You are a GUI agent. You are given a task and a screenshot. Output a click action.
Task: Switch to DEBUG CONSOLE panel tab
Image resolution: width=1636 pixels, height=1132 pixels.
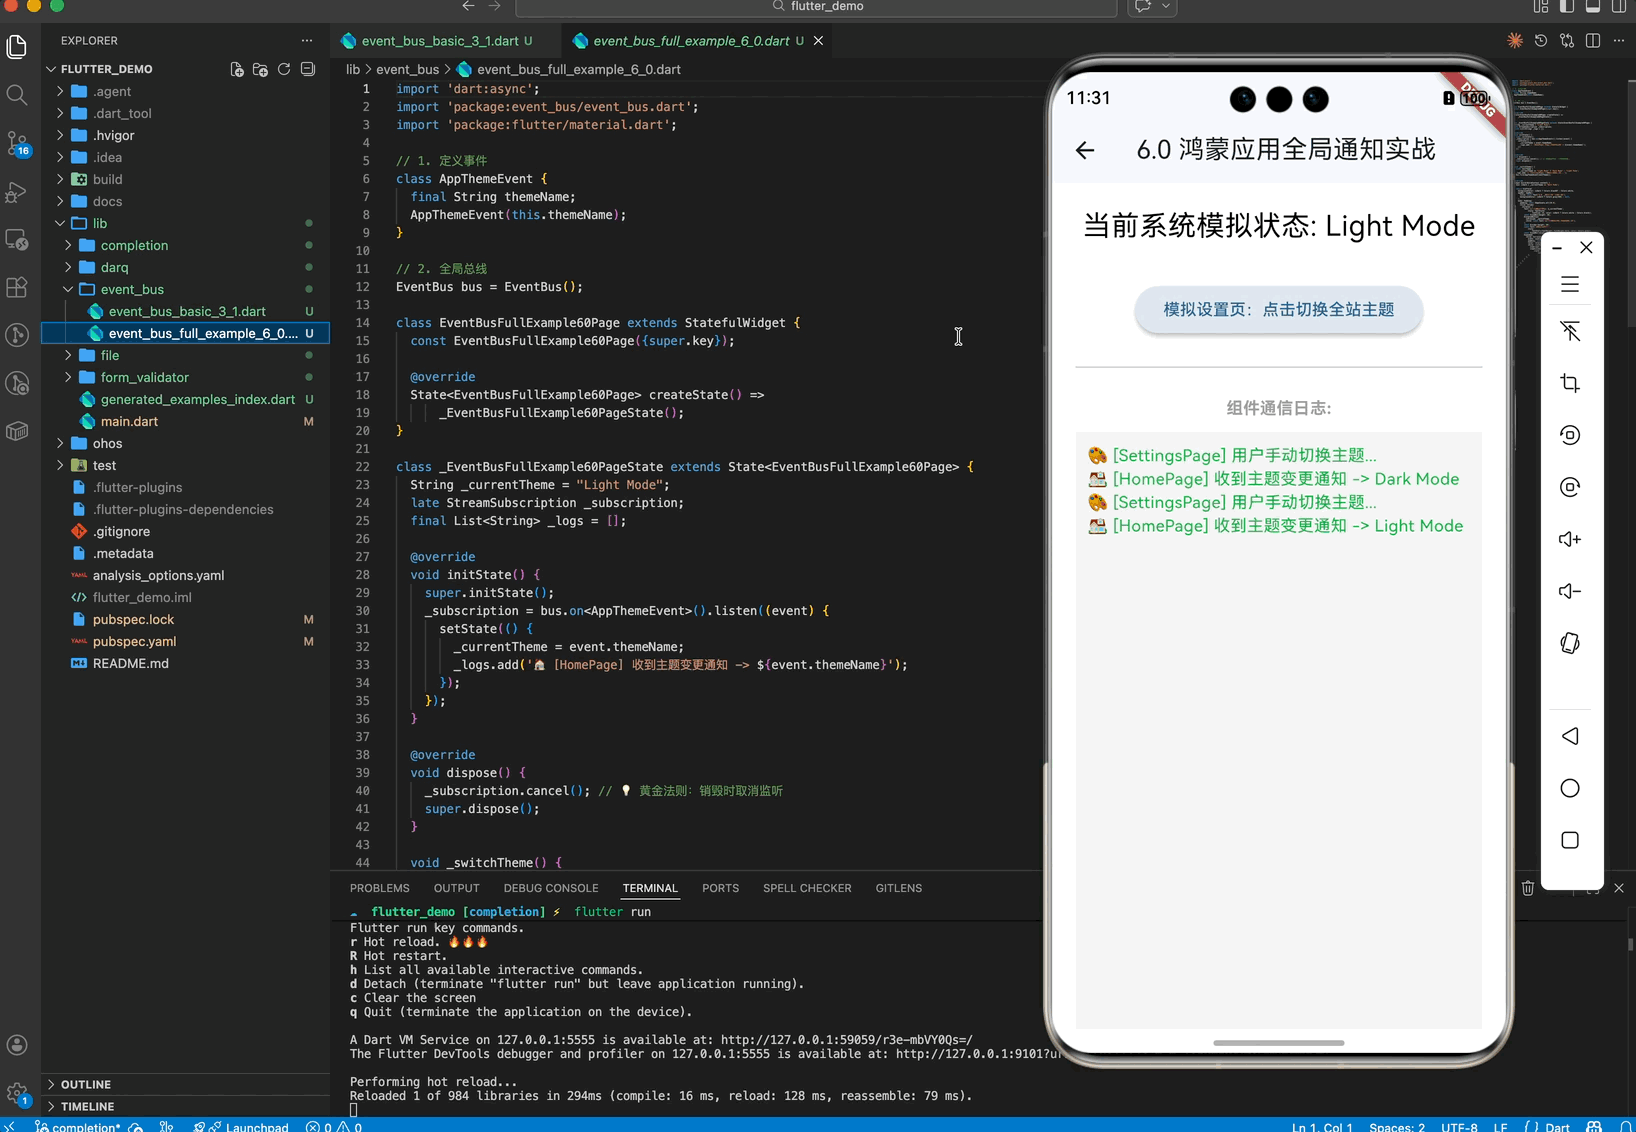[551, 888]
